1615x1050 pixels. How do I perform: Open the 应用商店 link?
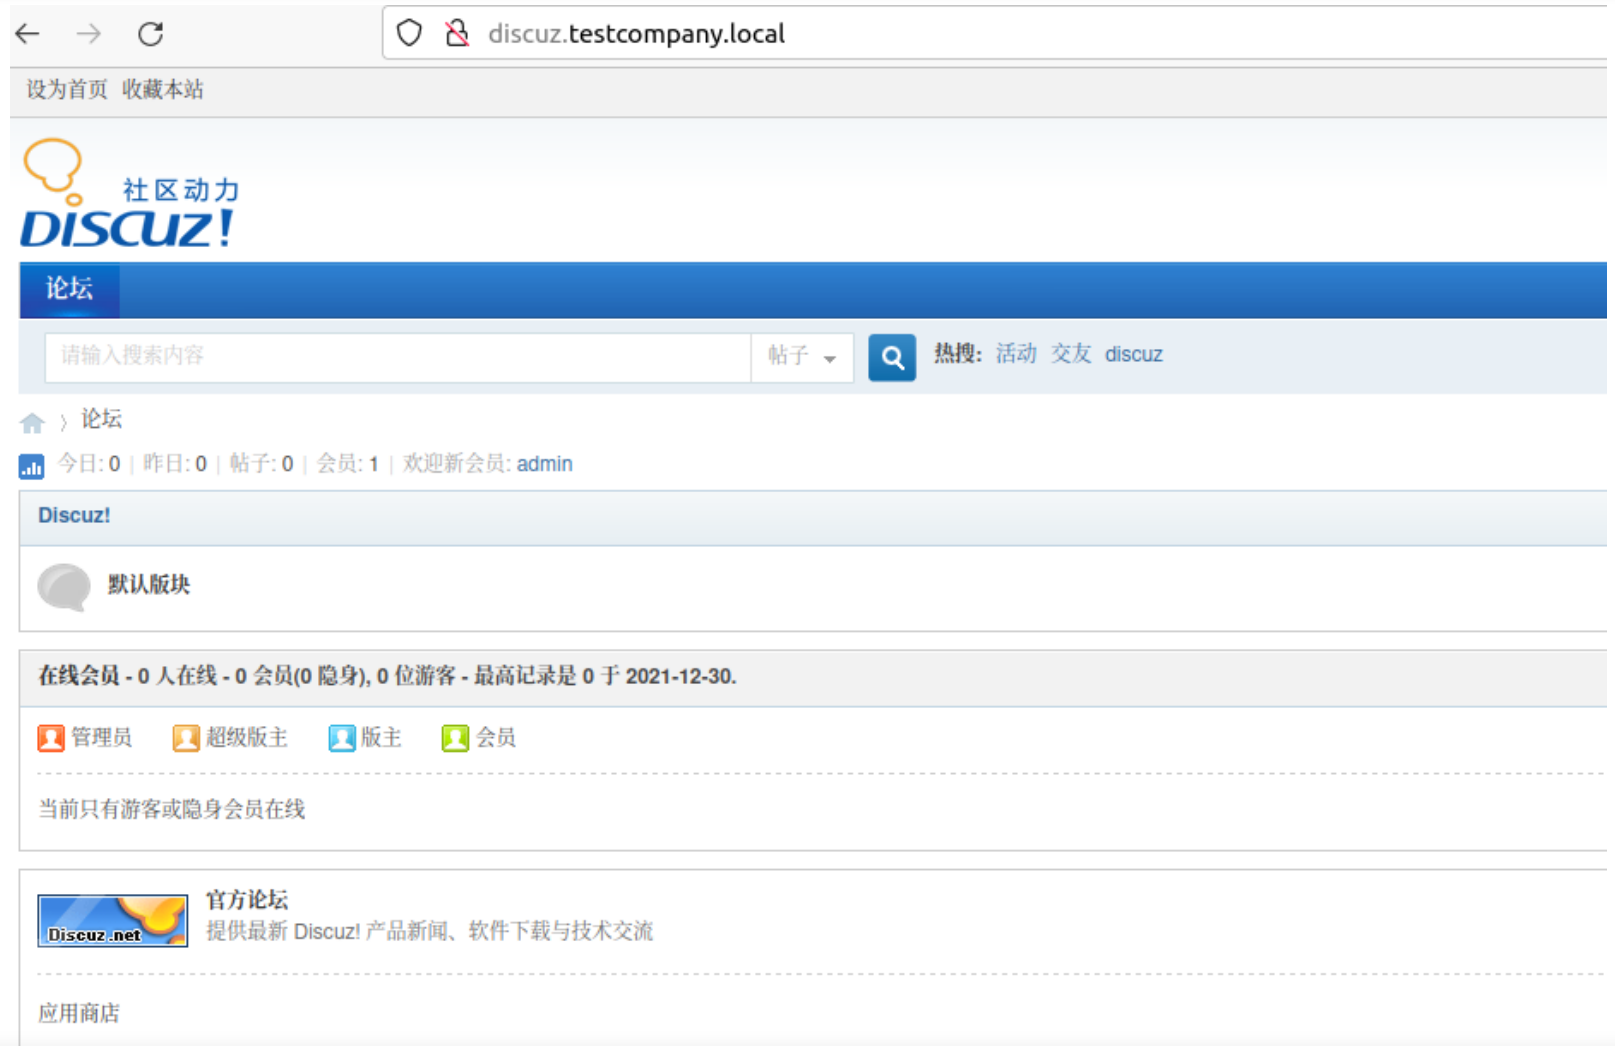(79, 1014)
